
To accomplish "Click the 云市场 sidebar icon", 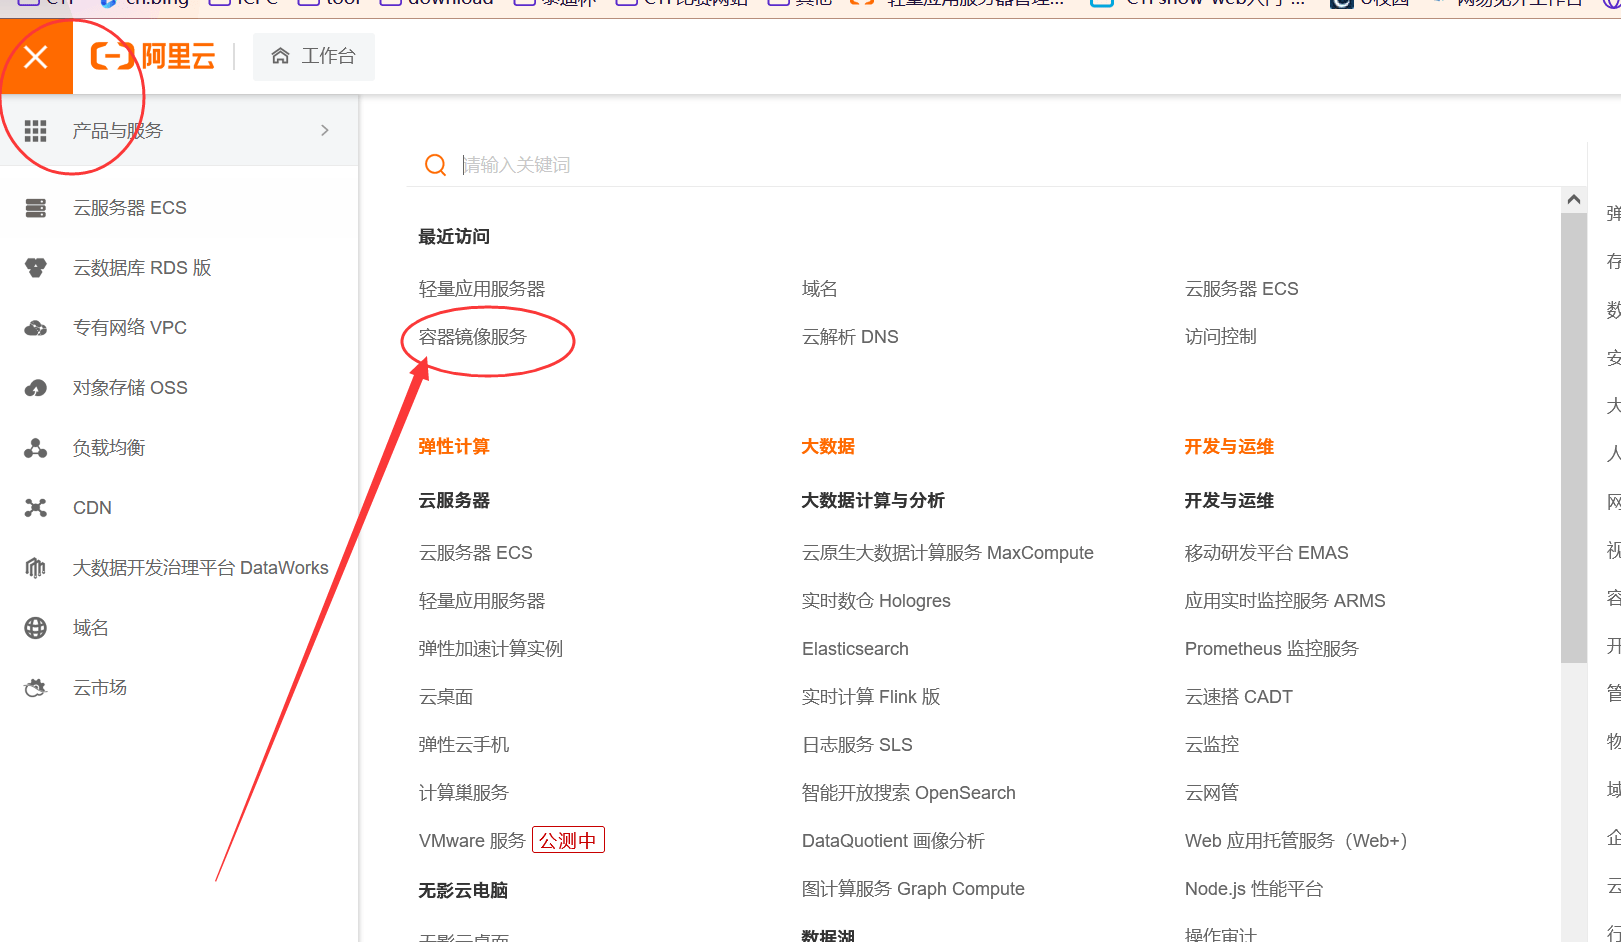I will [36, 688].
